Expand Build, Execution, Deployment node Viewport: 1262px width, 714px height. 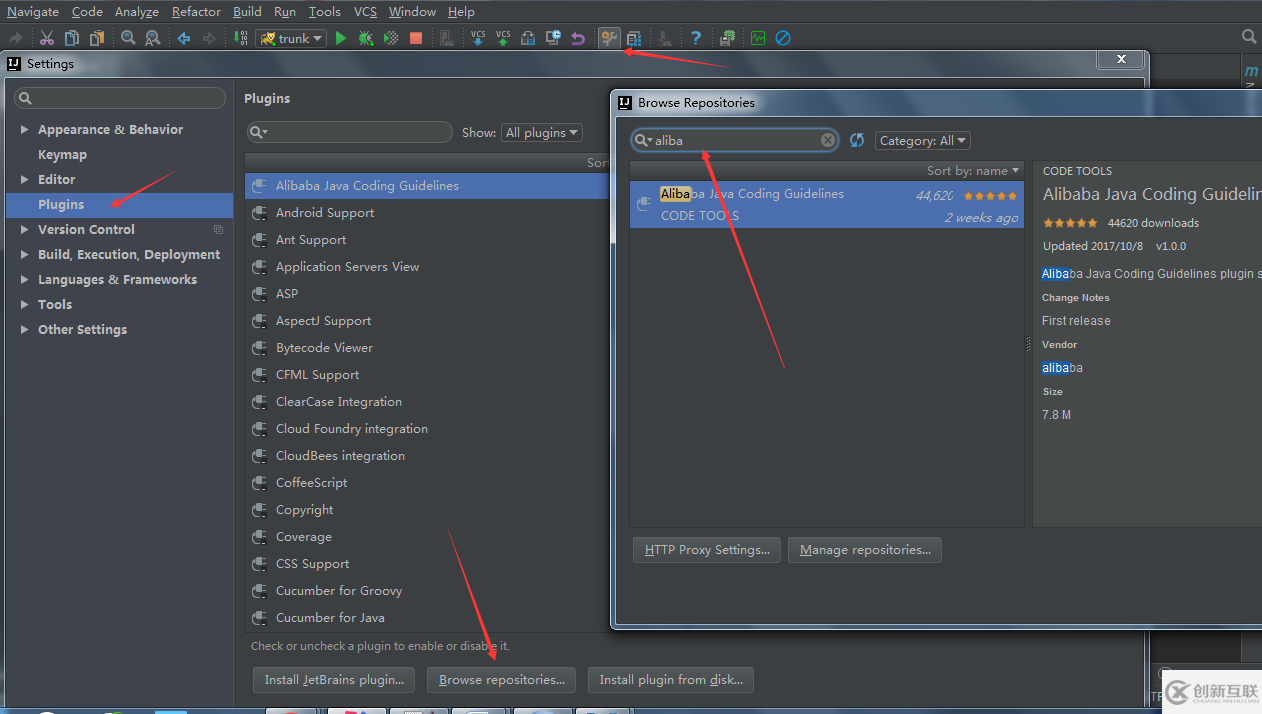(x=25, y=255)
